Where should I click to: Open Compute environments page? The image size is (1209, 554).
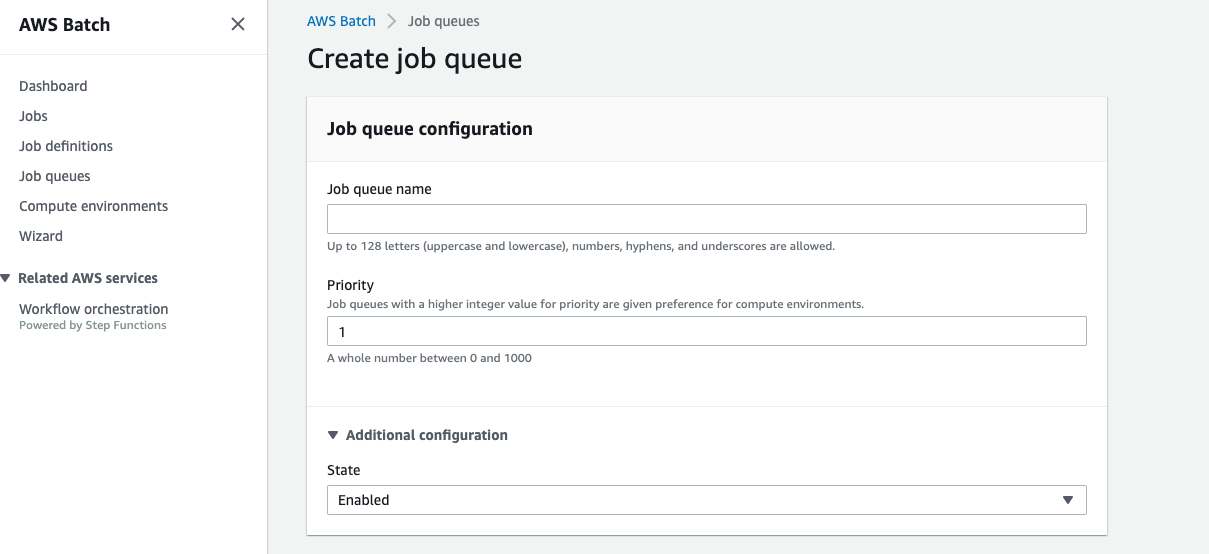[94, 206]
